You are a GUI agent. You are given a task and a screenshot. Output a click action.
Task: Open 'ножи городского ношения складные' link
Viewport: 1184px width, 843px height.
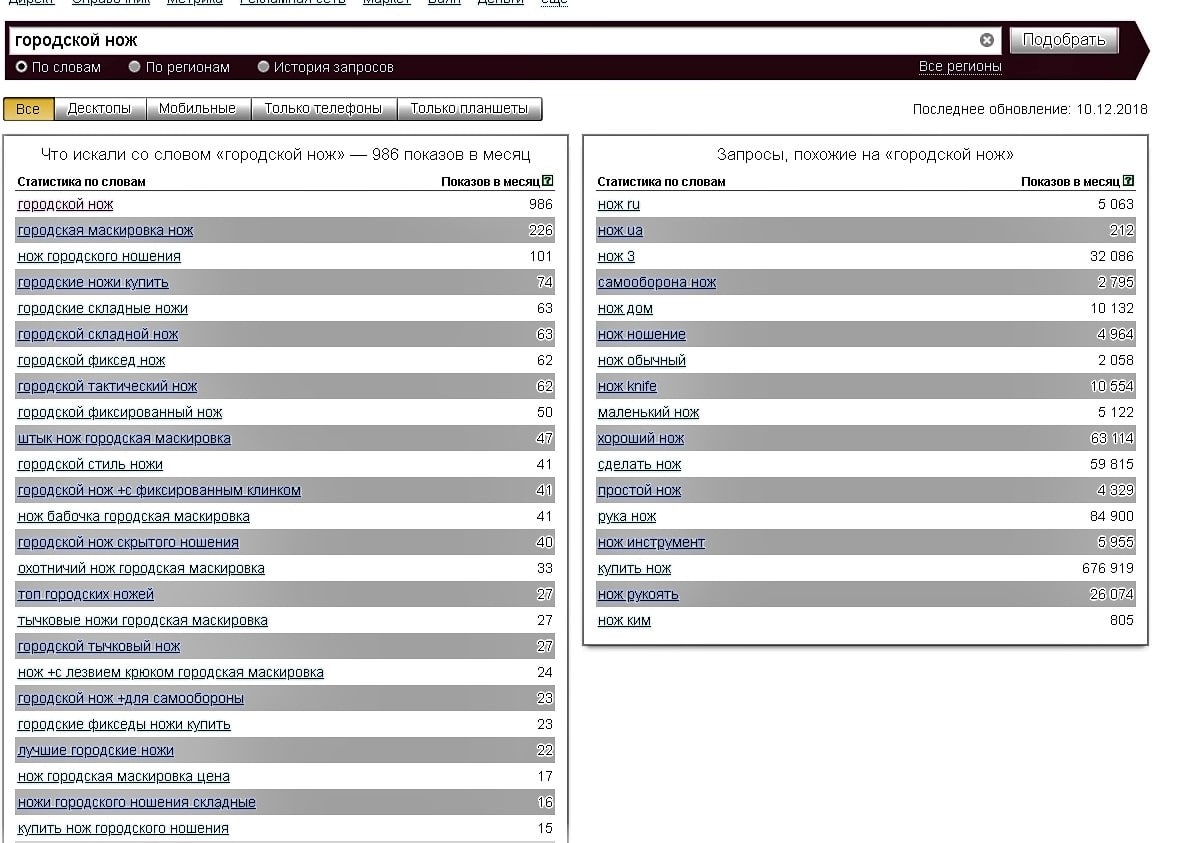coord(137,803)
